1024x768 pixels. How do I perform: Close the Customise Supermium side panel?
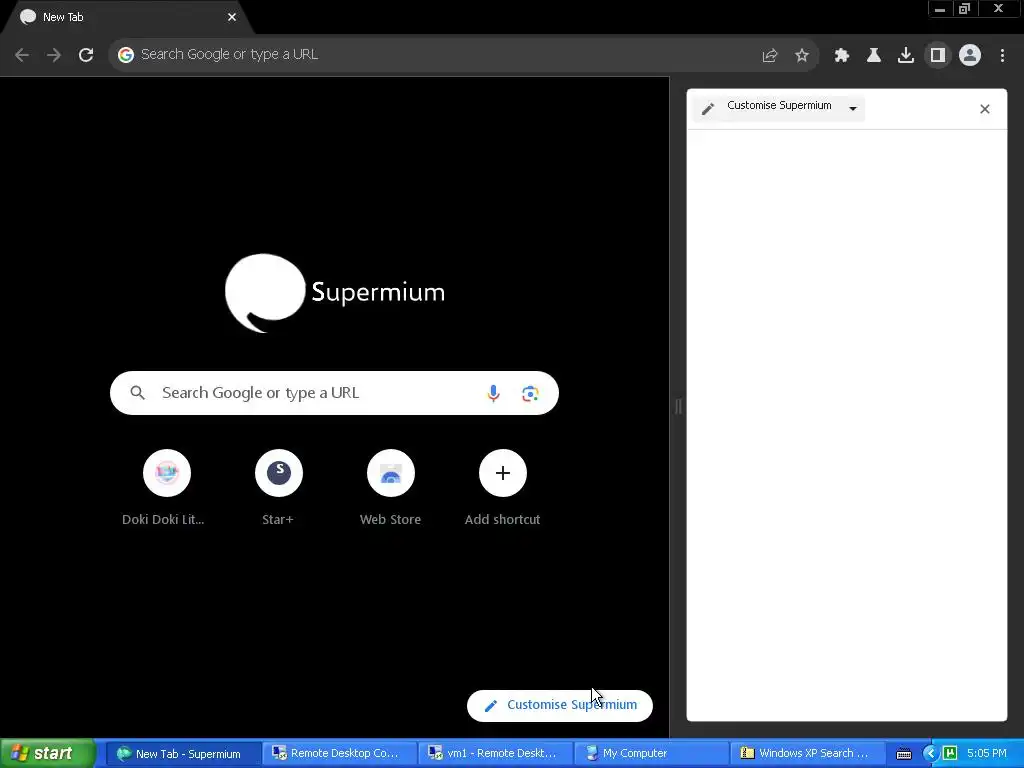pyautogui.click(x=985, y=109)
